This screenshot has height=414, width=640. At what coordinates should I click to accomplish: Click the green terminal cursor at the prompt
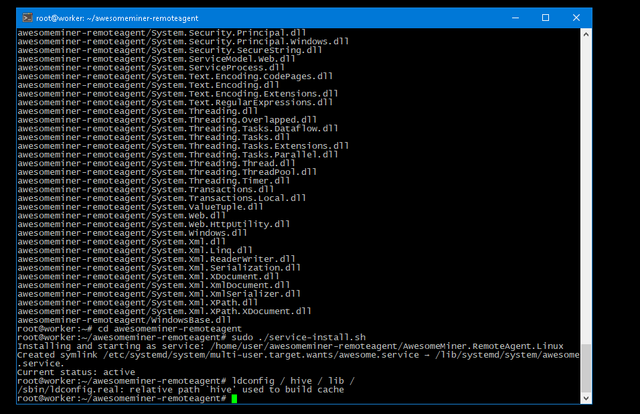(x=234, y=398)
